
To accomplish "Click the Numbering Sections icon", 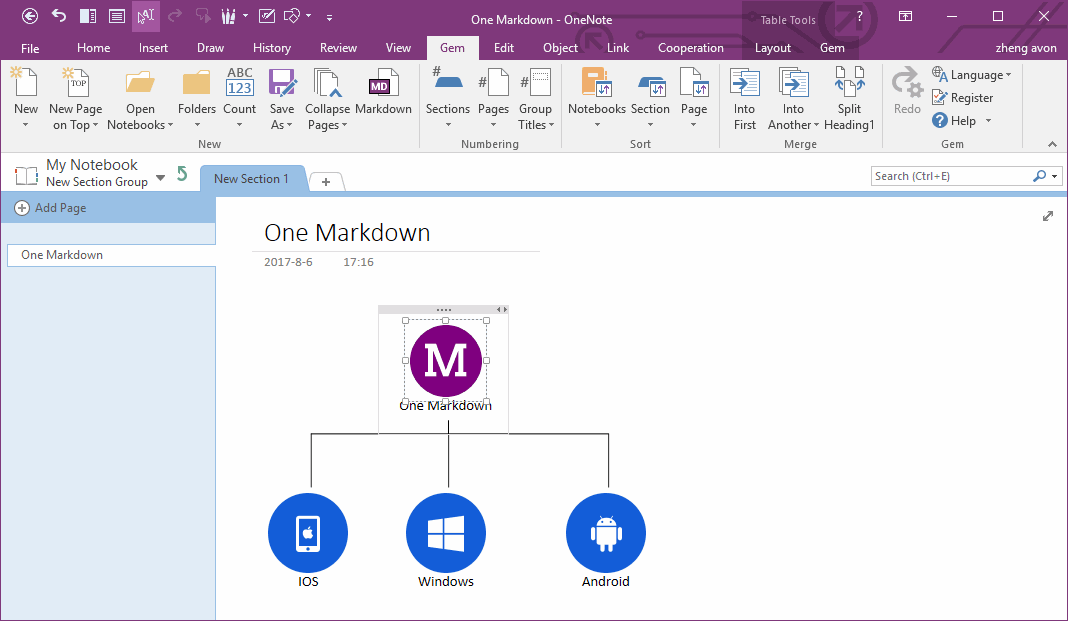I will coord(447,79).
